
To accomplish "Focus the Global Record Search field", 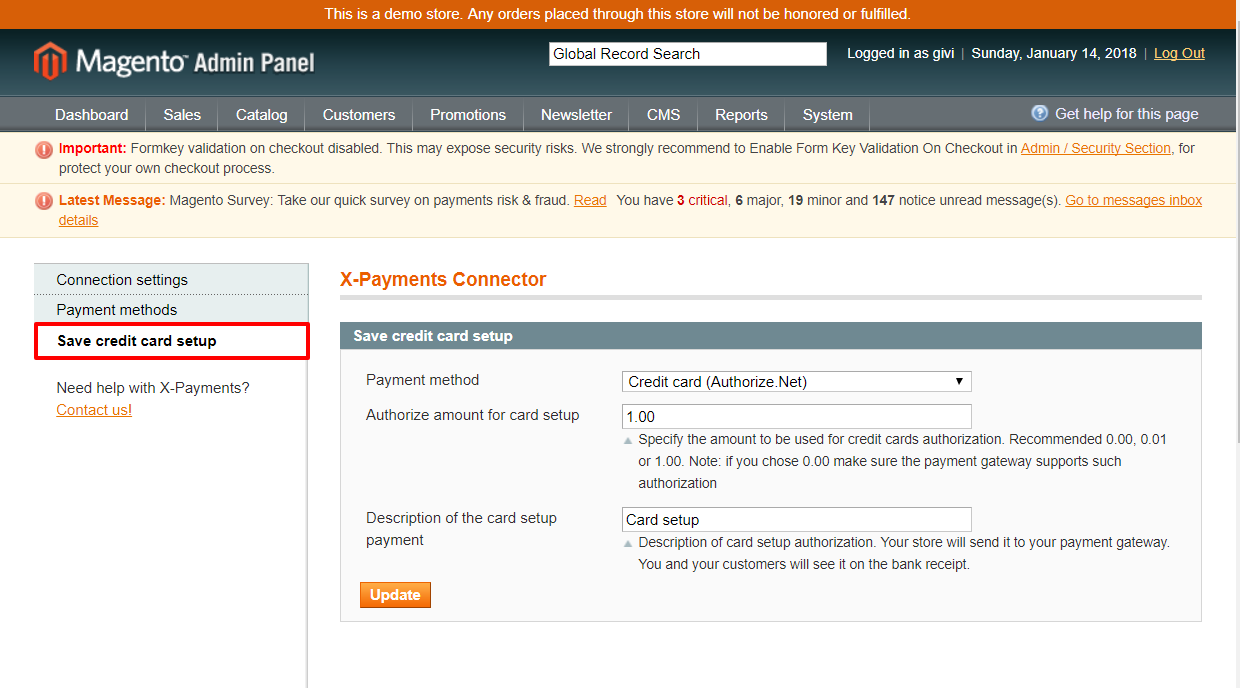I will click(688, 54).
